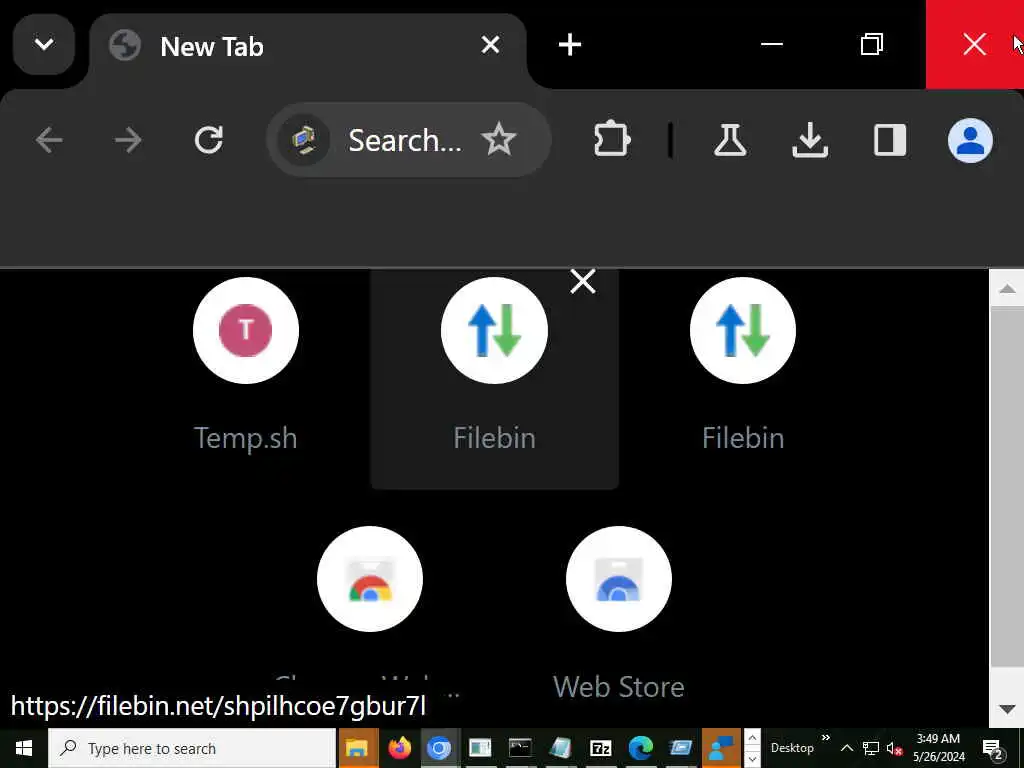Switch to Chromium in the taskbar
The image size is (1024, 768).
point(439,748)
